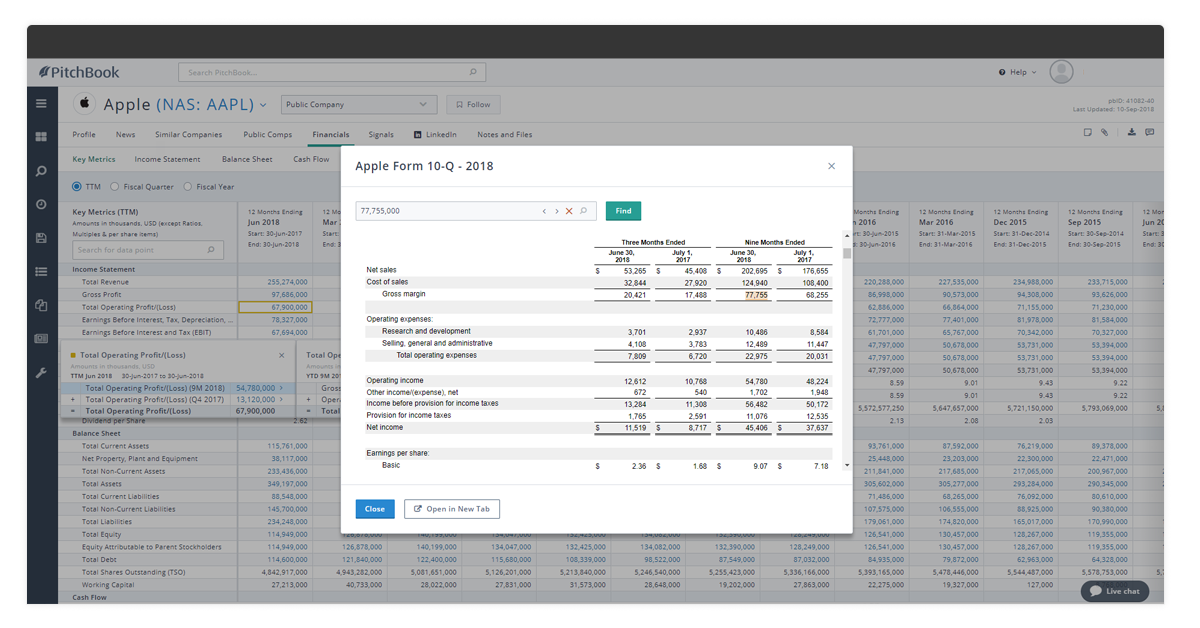Image resolution: width=1200 pixels, height=628 pixels.
Task: Open the hamburger menu in the sidebar
Action: (x=41, y=103)
